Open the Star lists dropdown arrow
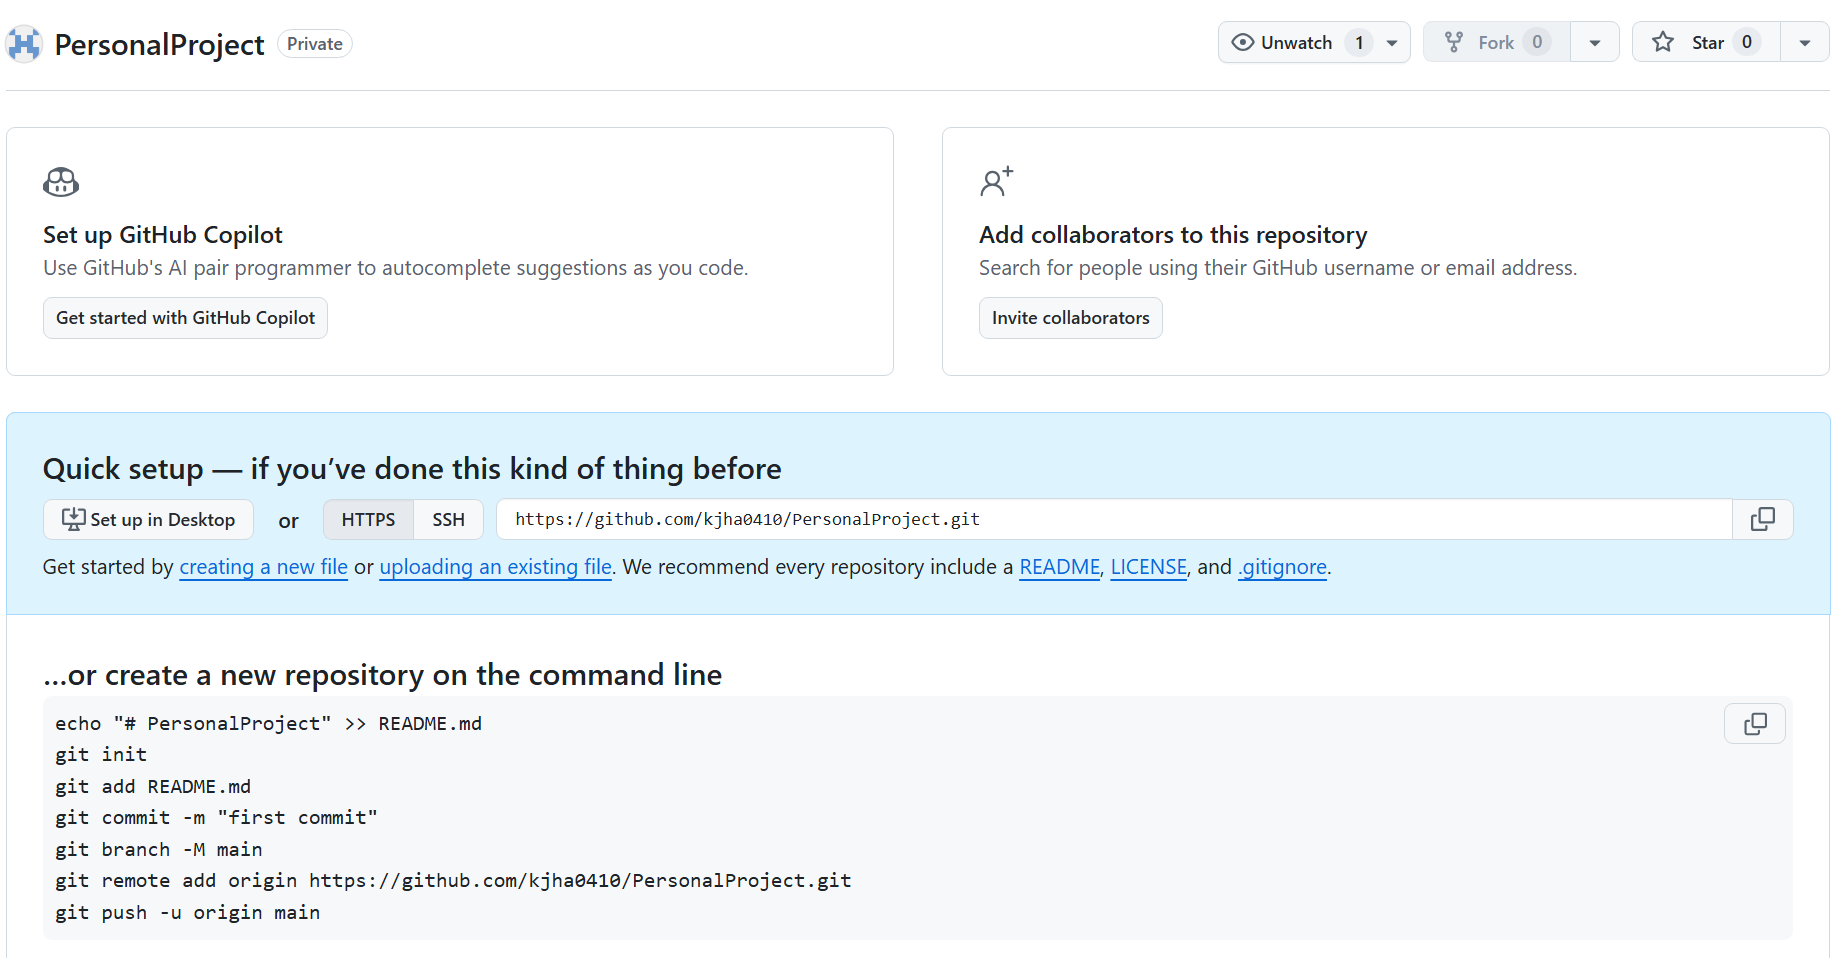This screenshot has height=958, width=1843. (1805, 42)
